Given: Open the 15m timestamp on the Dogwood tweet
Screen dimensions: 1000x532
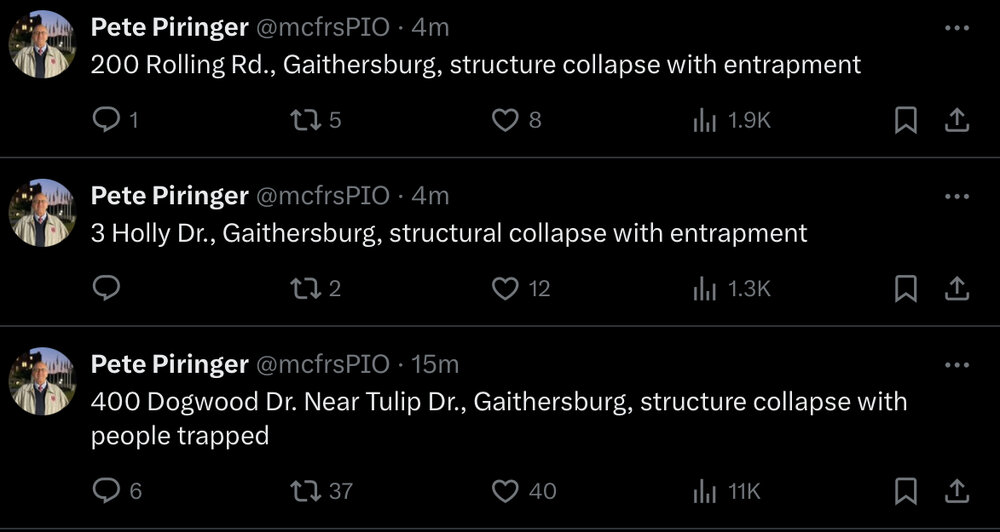Looking at the screenshot, I should 435,364.
